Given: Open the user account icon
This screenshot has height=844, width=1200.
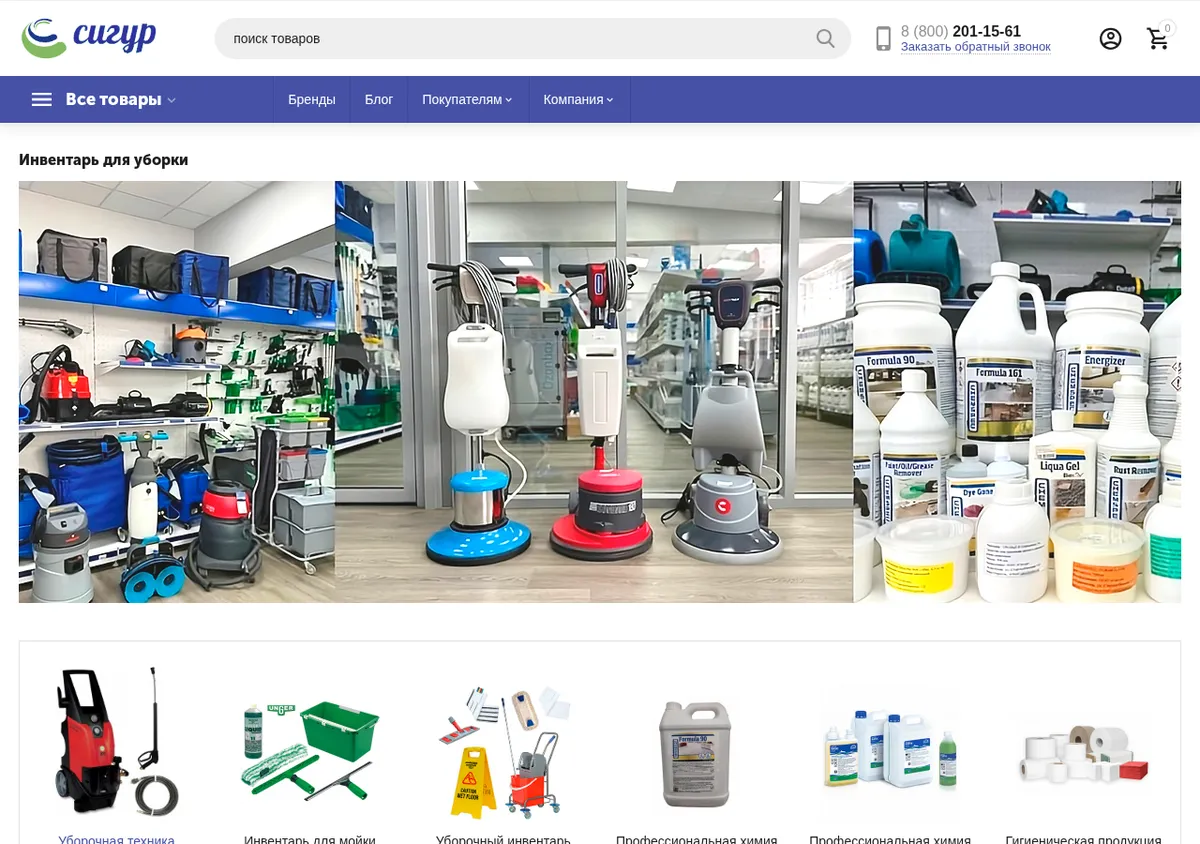Looking at the screenshot, I should click(x=1110, y=39).
